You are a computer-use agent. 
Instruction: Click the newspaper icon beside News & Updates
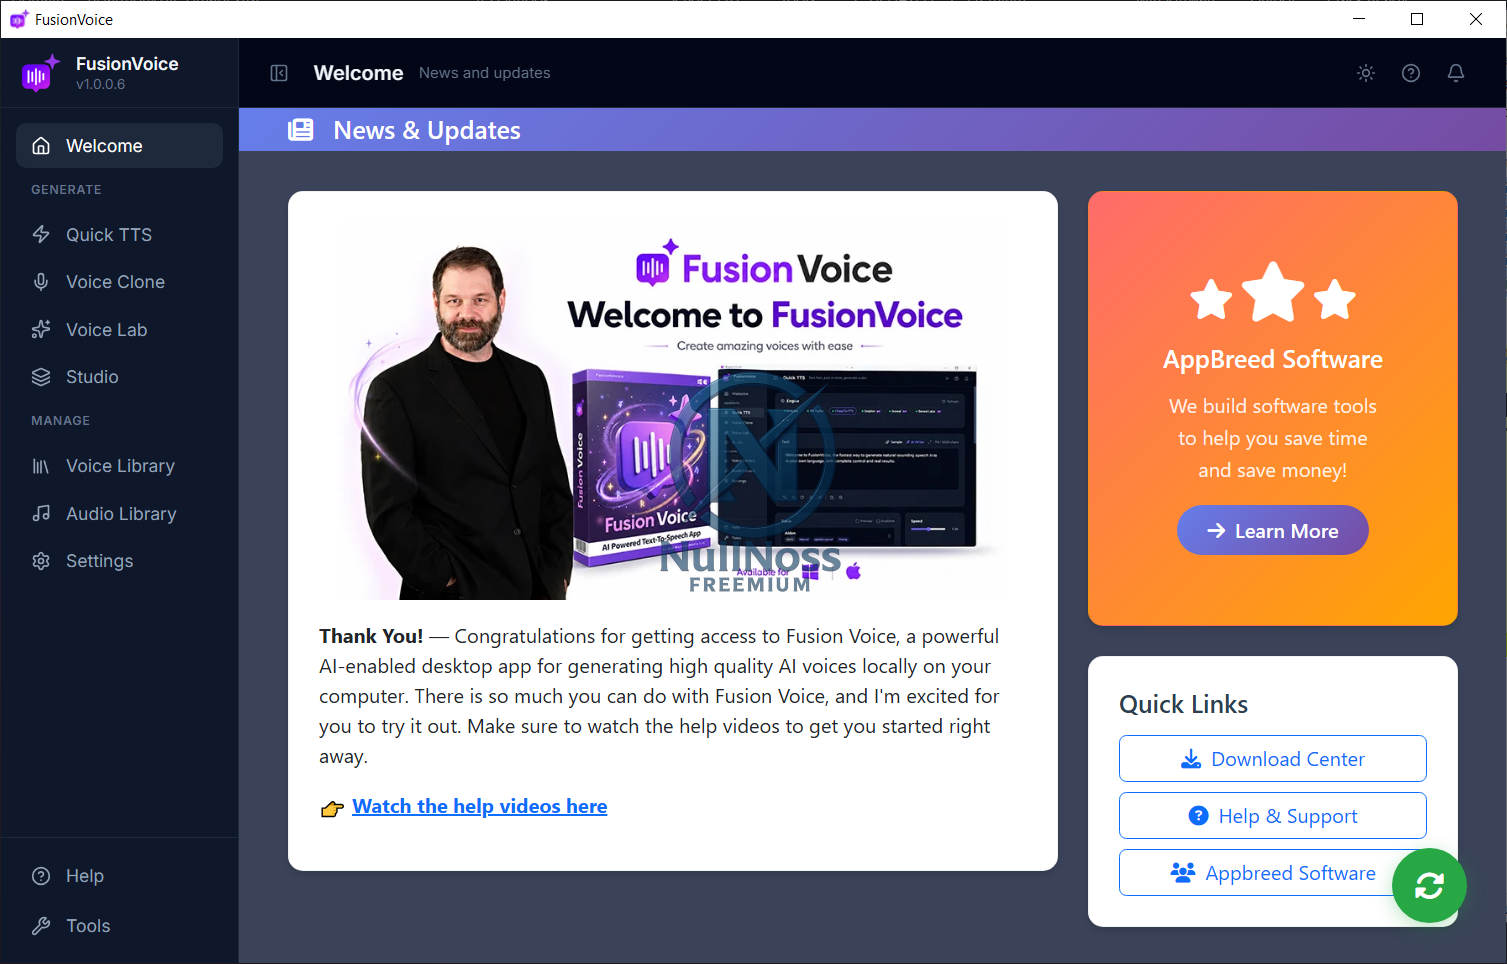click(301, 130)
